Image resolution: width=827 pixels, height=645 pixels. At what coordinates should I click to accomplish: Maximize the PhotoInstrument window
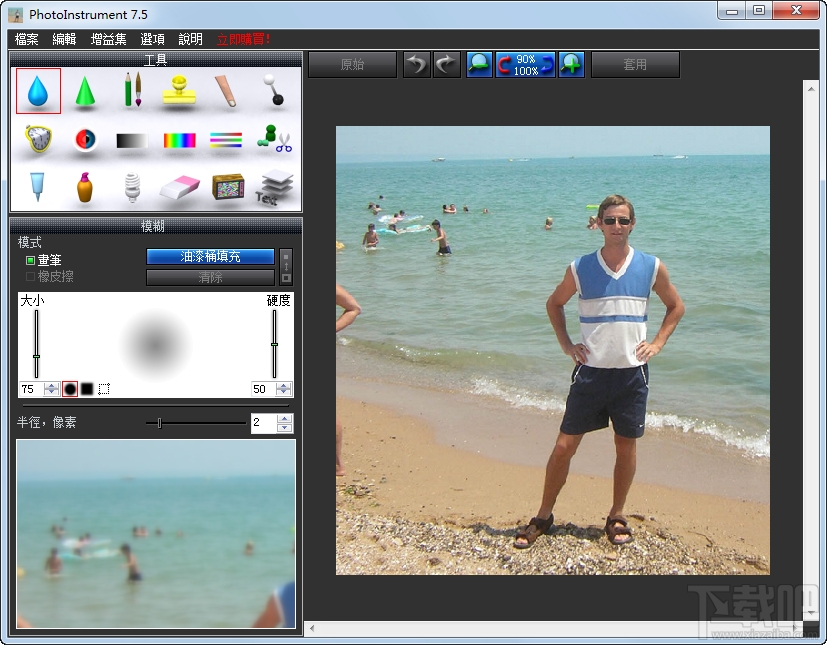(x=758, y=11)
